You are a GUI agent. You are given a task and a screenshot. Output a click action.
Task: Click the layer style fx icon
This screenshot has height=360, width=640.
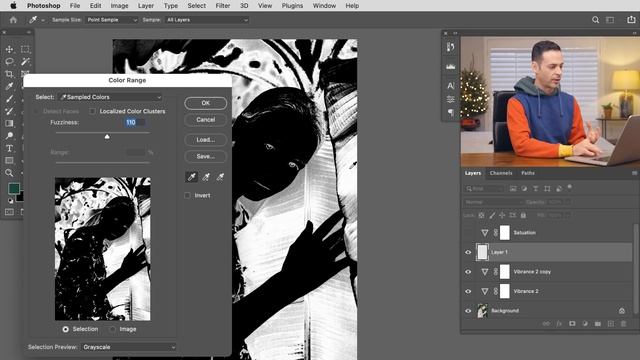pos(559,324)
